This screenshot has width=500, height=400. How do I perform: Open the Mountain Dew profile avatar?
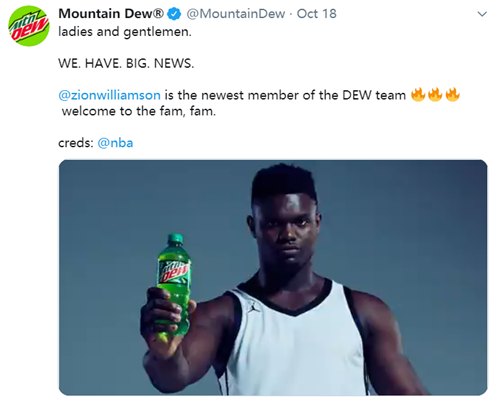click(x=29, y=26)
